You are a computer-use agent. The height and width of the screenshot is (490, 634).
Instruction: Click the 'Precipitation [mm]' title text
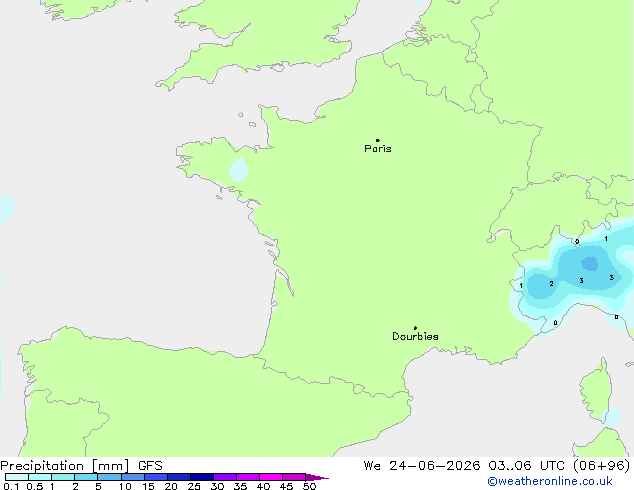(x=65, y=466)
